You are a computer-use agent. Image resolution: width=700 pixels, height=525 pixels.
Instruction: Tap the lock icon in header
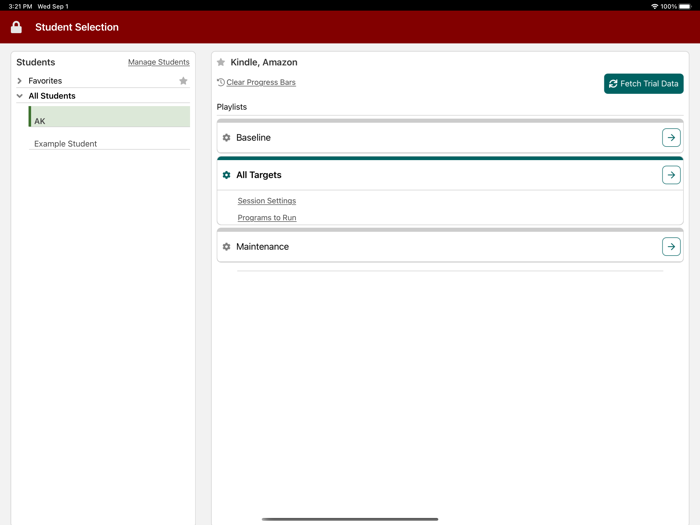(x=16, y=27)
